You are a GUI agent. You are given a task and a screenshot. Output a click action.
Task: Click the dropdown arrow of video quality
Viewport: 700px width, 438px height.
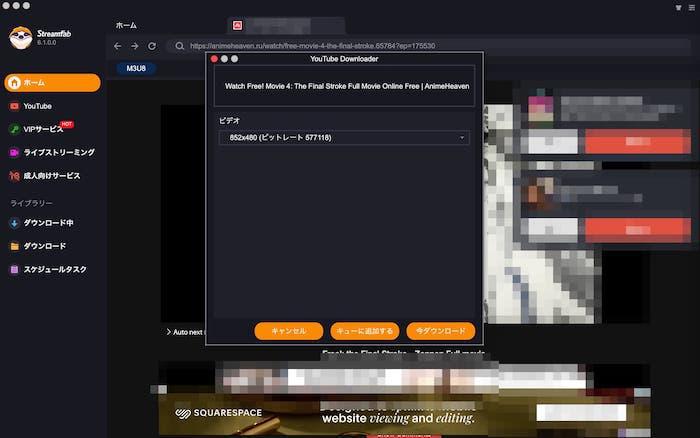click(x=462, y=138)
